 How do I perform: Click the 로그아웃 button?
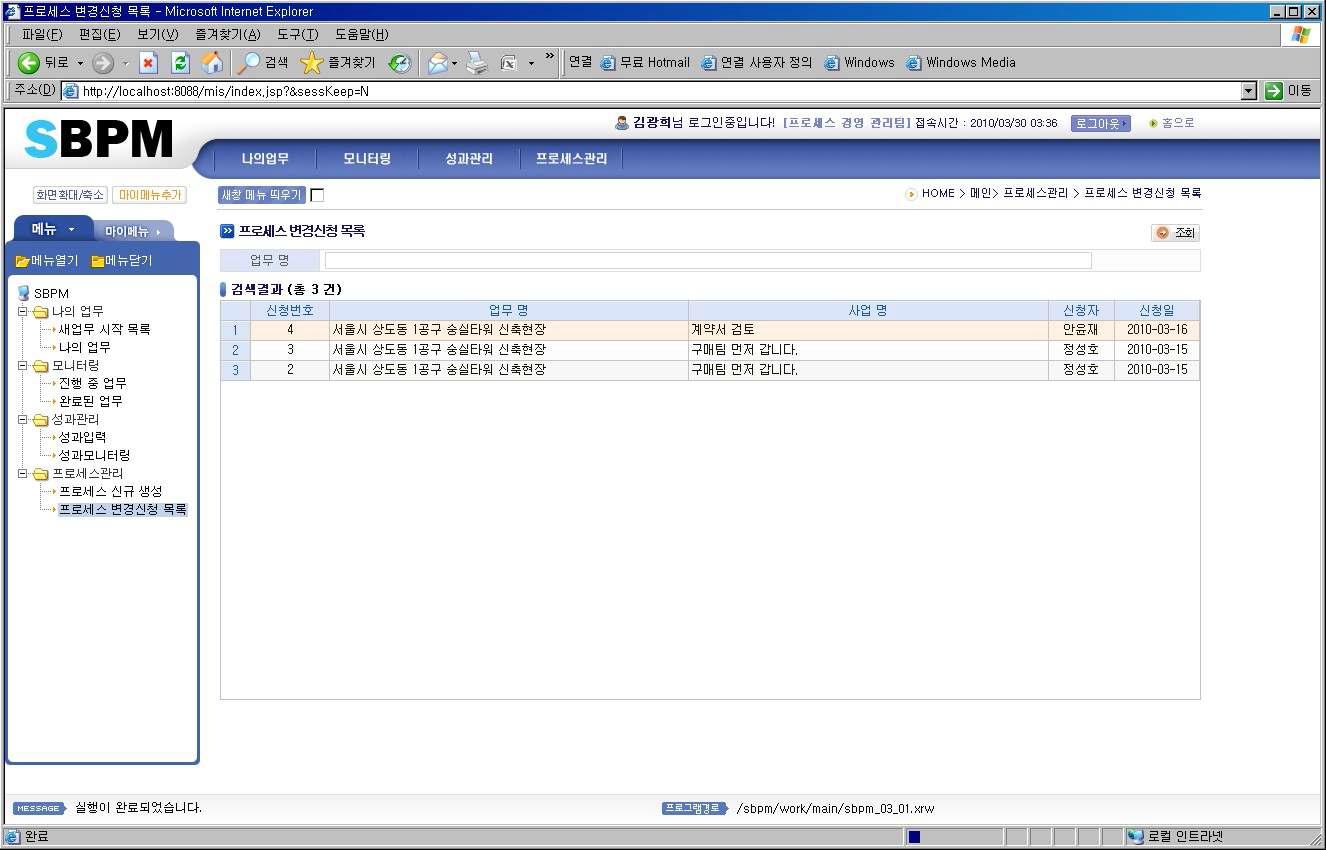1100,123
